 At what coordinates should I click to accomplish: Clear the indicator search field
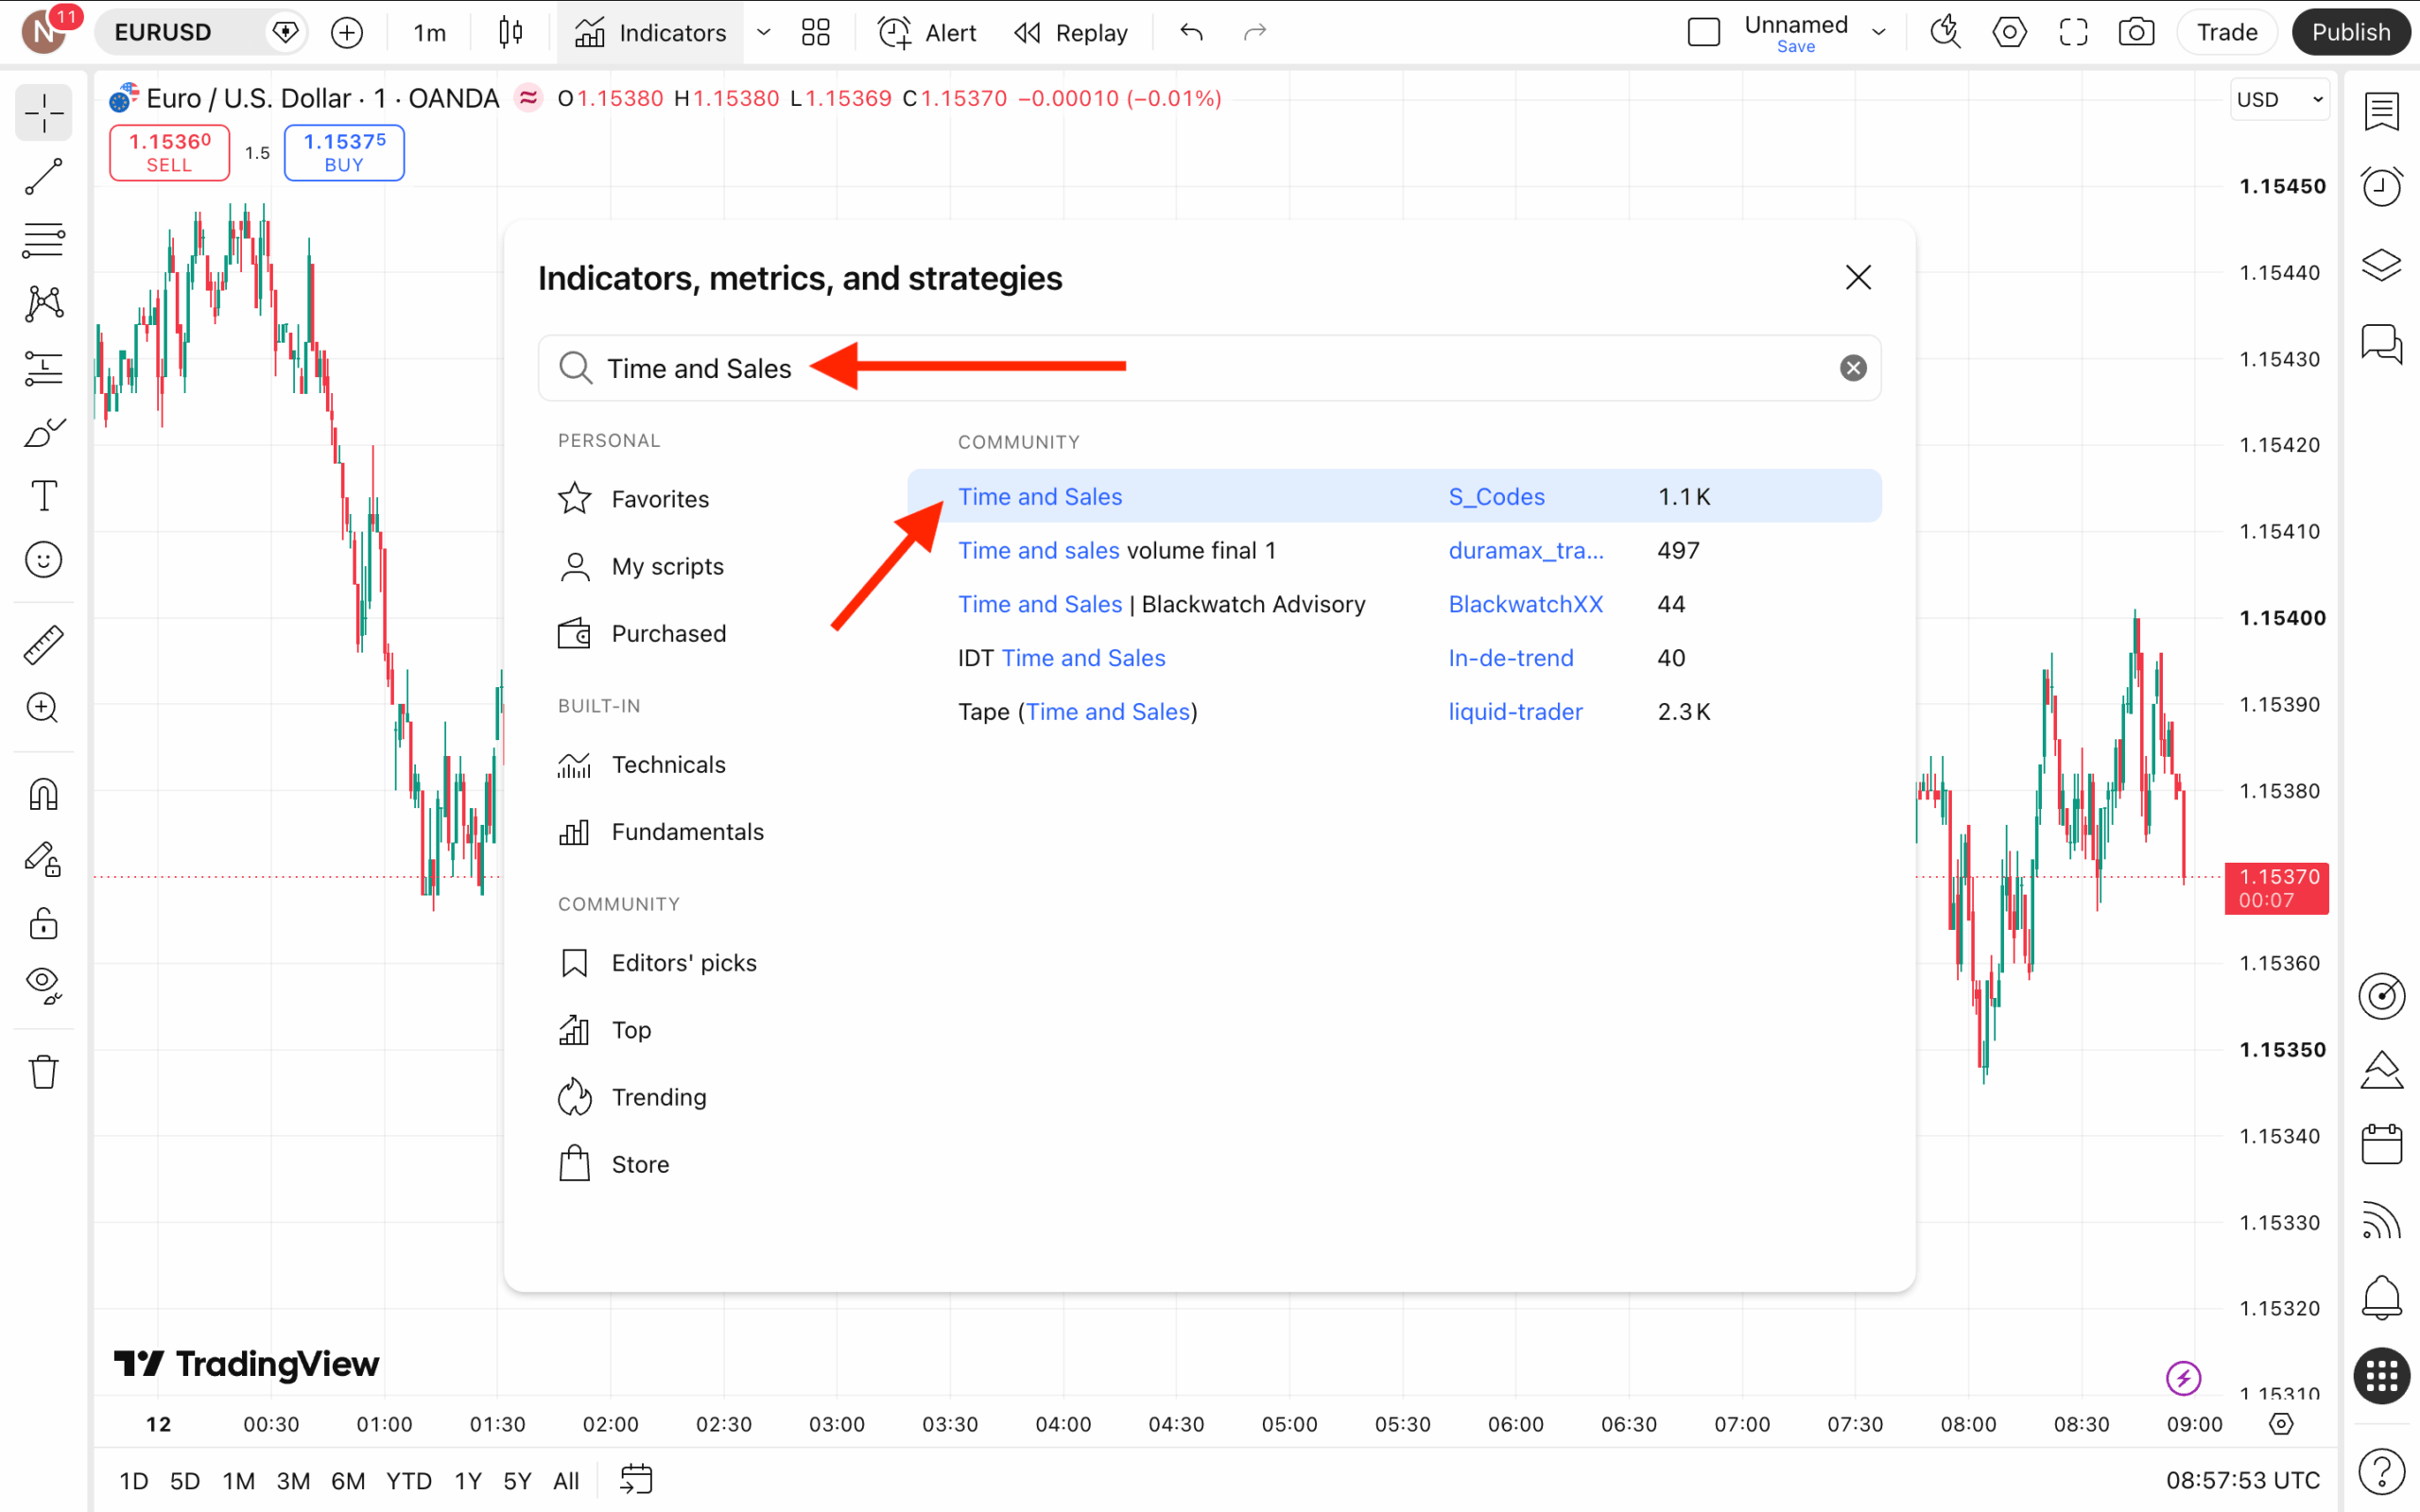[x=1853, y=368]
